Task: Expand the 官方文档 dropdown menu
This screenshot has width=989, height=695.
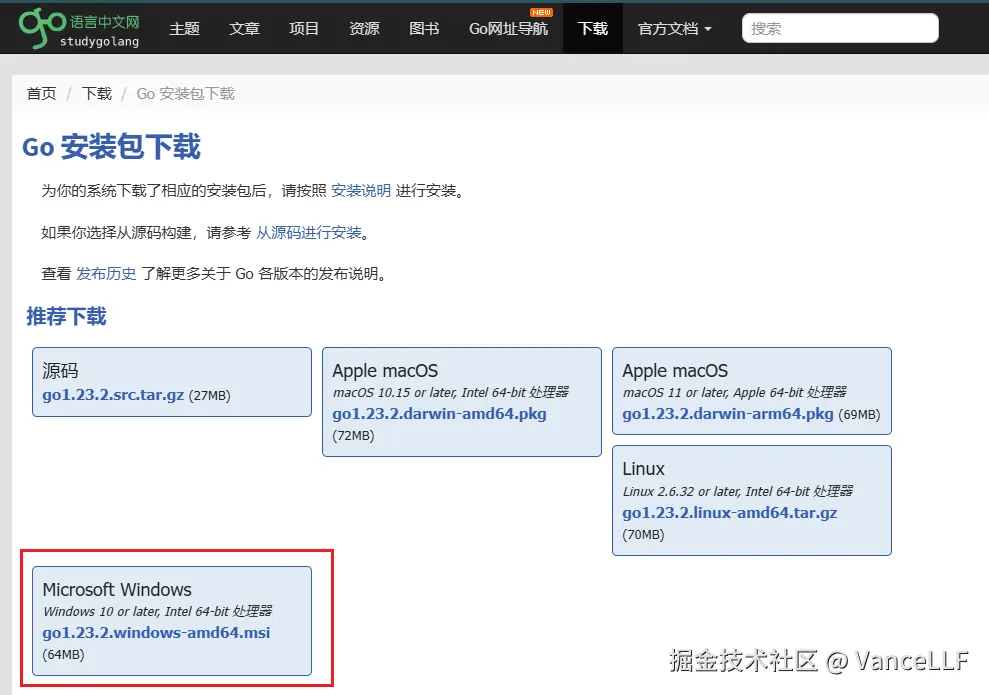Action: 675,29
